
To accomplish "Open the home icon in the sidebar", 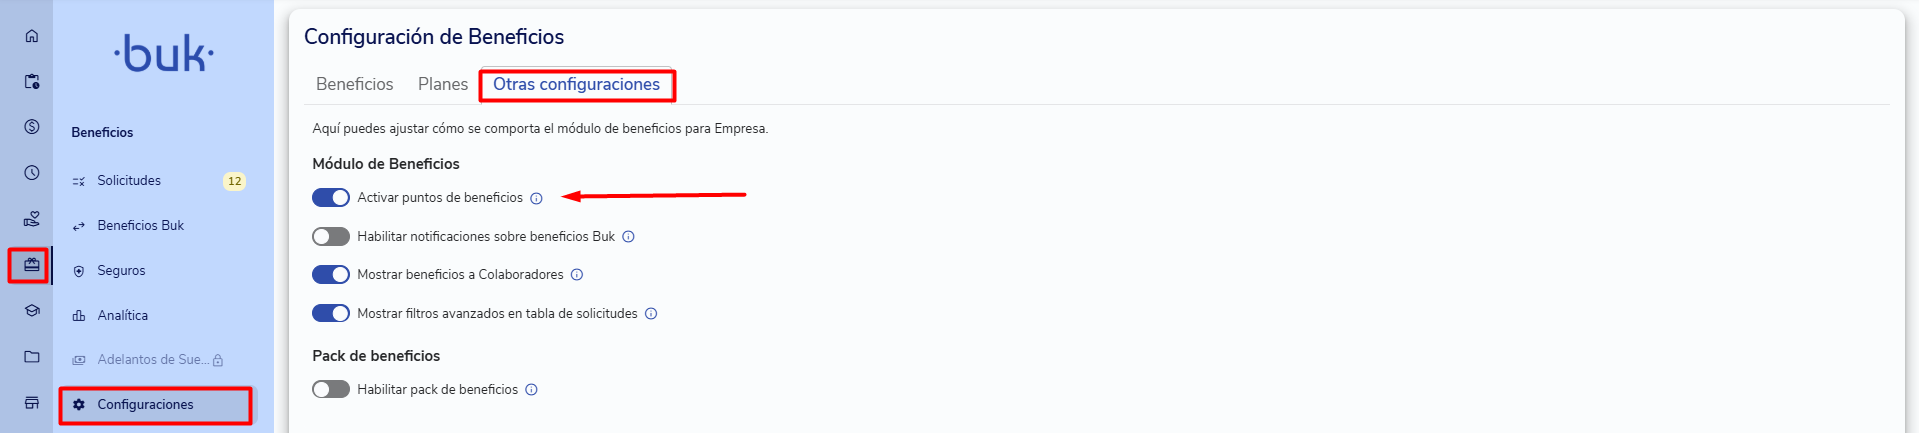I will pyautogui.click(x=32, y=36).
